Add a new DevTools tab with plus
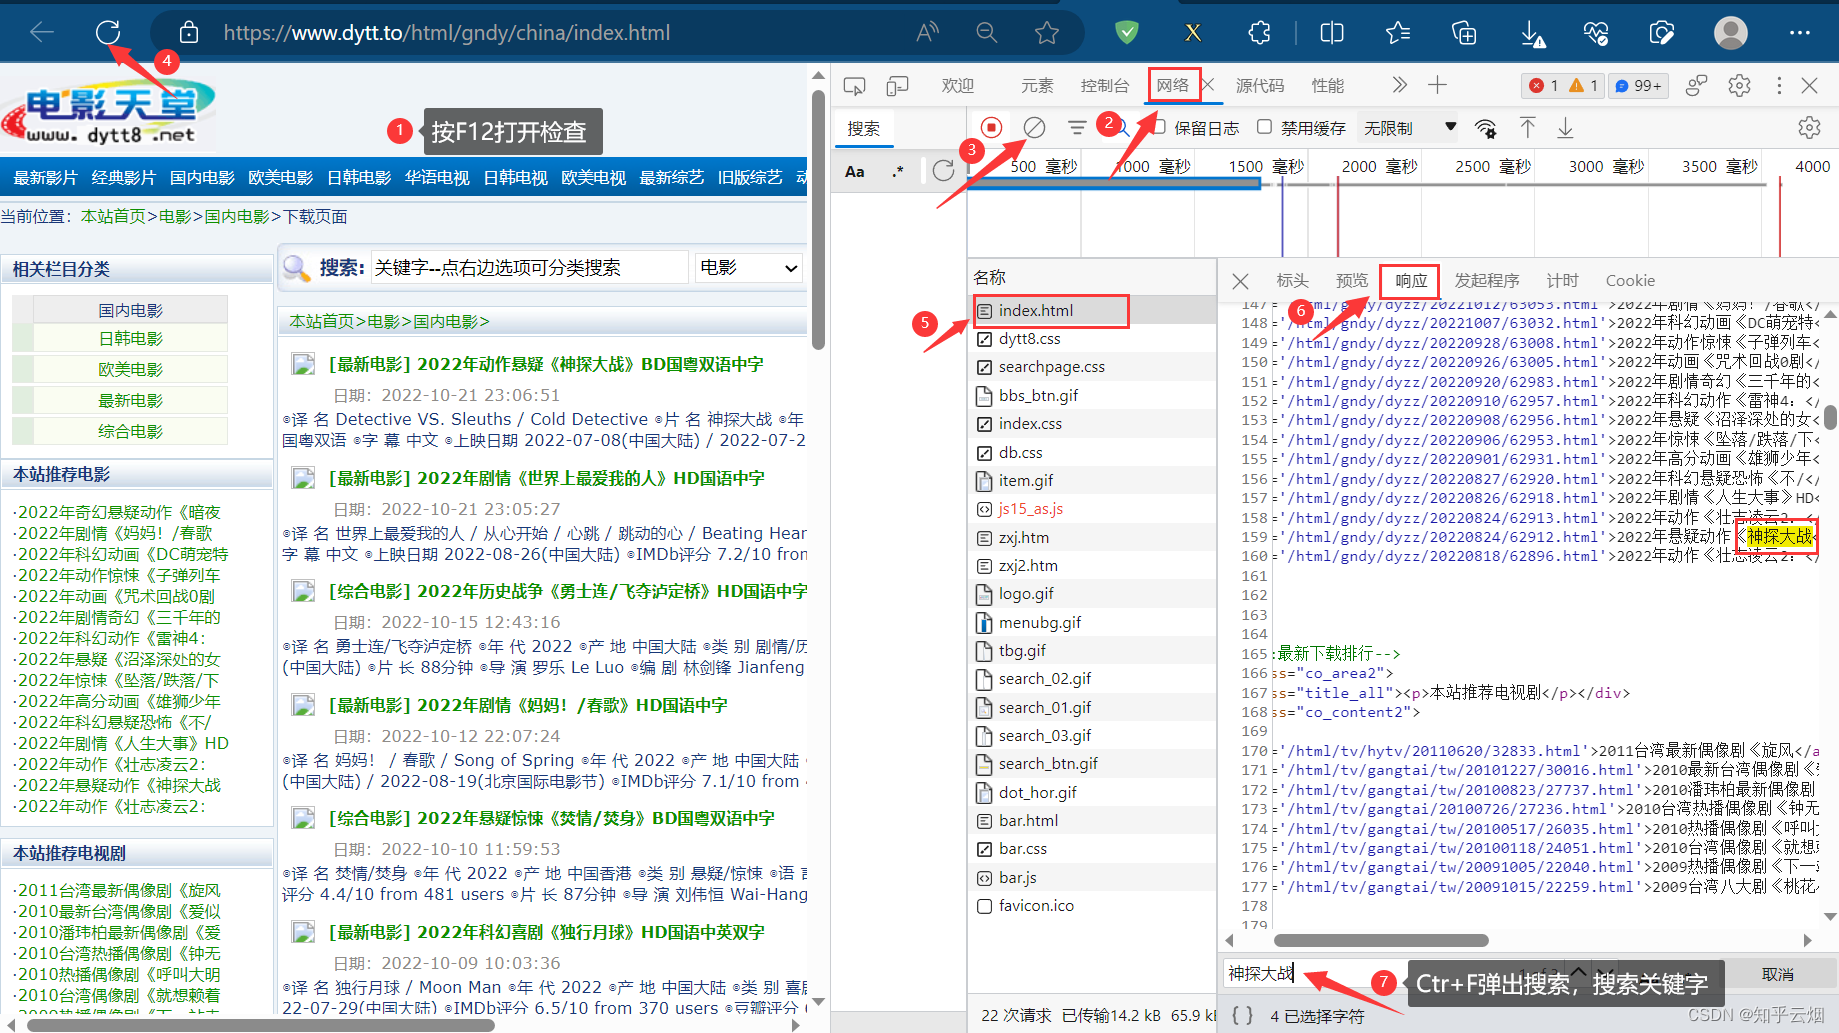This screenshot has height=1033, width=1839. pos(1437,86)
